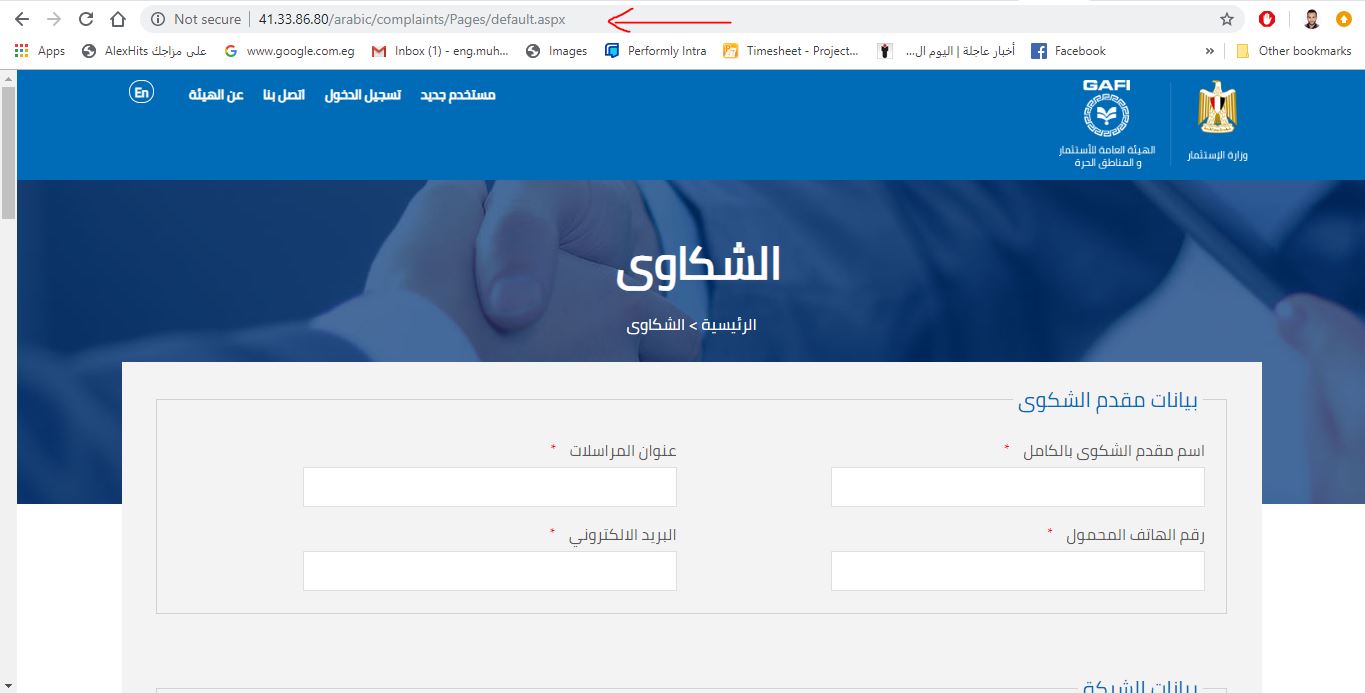Open the اتصل بنا menu item

(x=284, y=95)
